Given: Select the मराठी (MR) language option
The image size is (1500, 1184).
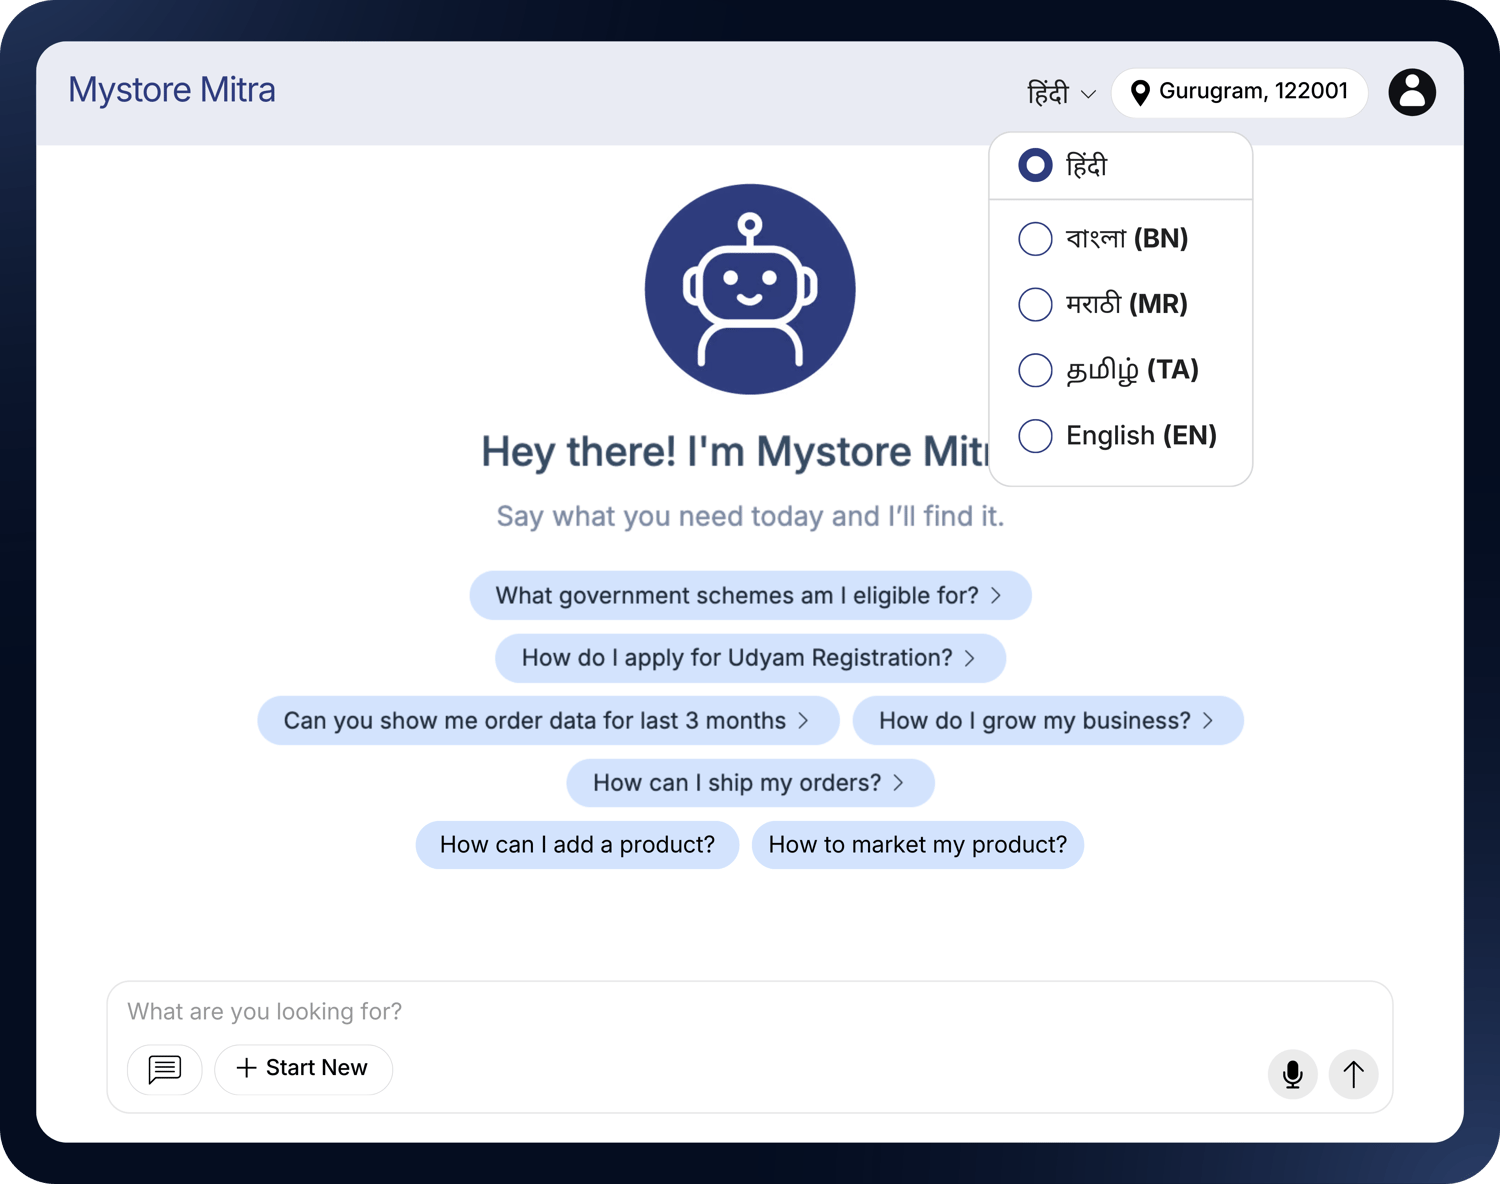Looking at the screenshot, I should [x=1124, y=304].
